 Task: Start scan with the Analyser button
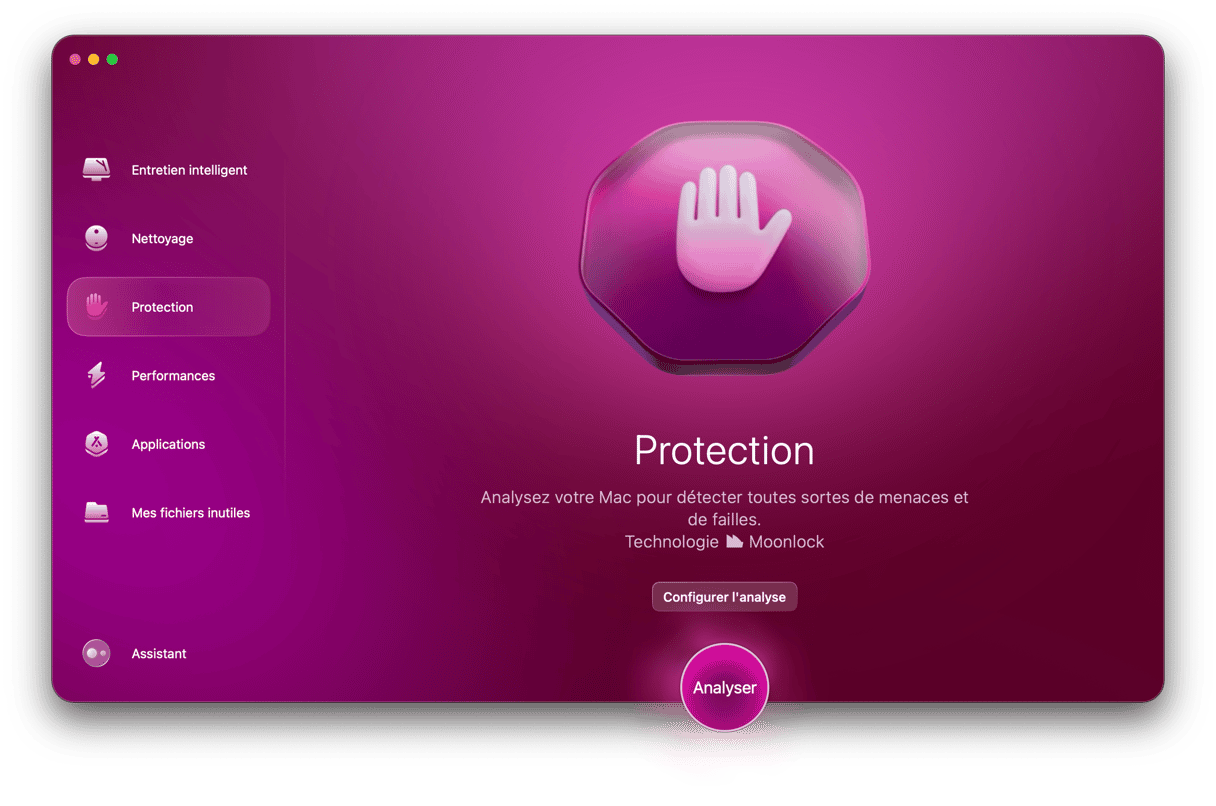click(724, 688)
